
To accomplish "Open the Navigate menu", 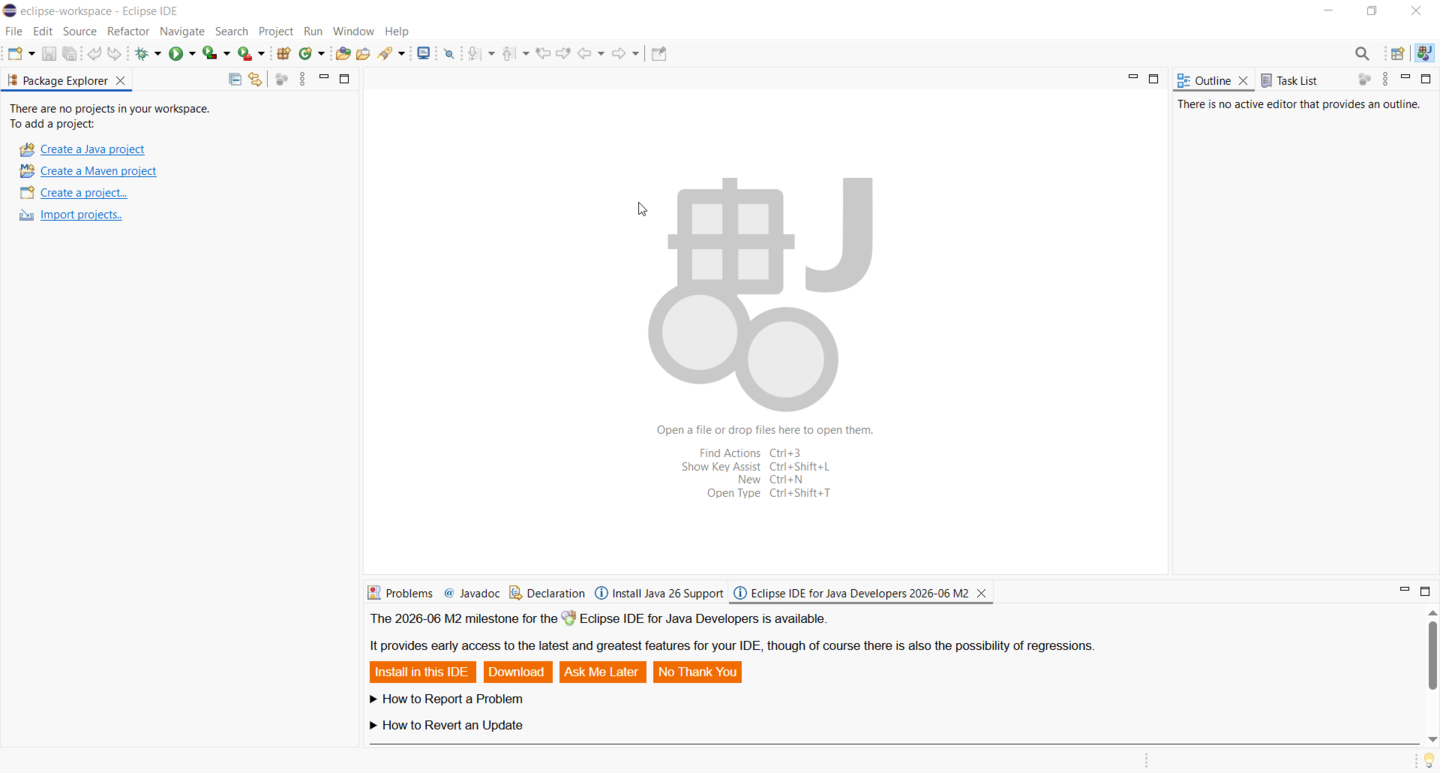I will click(x=182, y=31).
